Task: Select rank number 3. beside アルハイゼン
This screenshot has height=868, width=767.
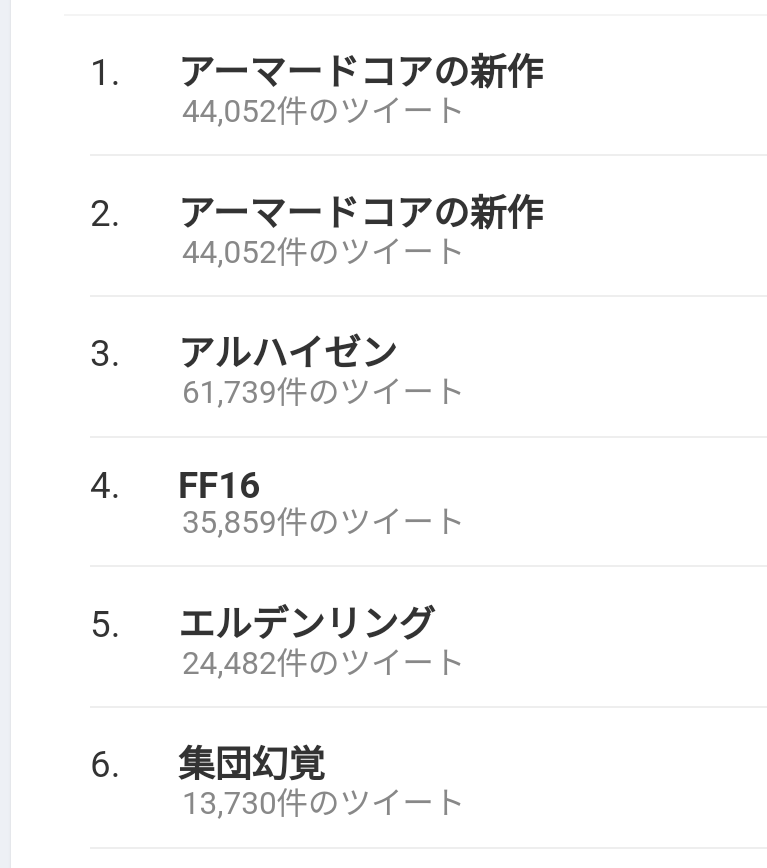Action: (105, 354)
